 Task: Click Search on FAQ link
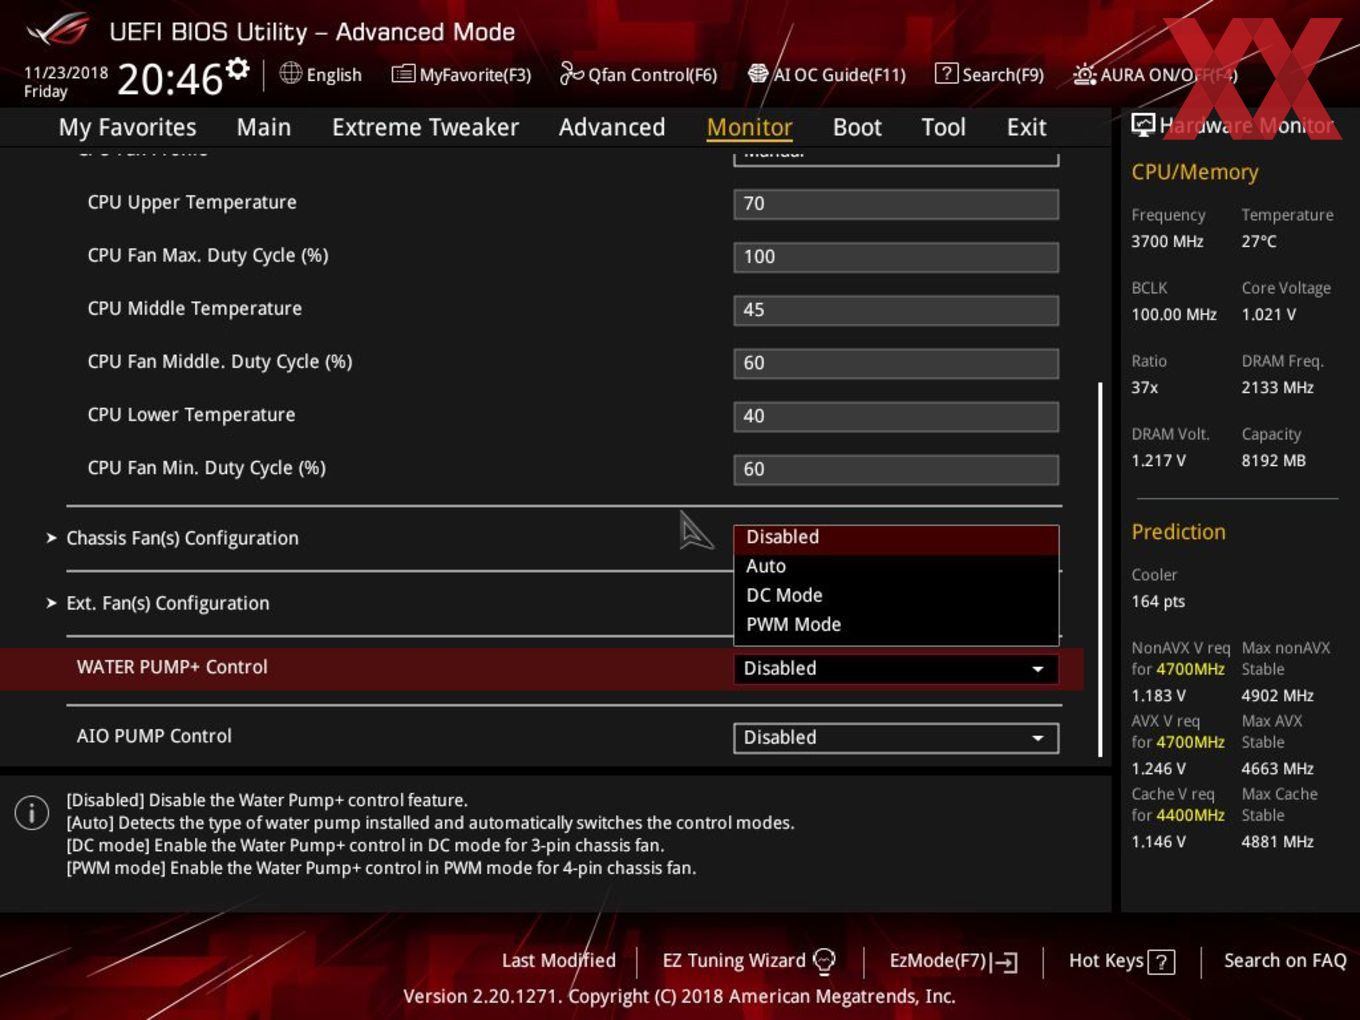click(x=1285, y=960)
